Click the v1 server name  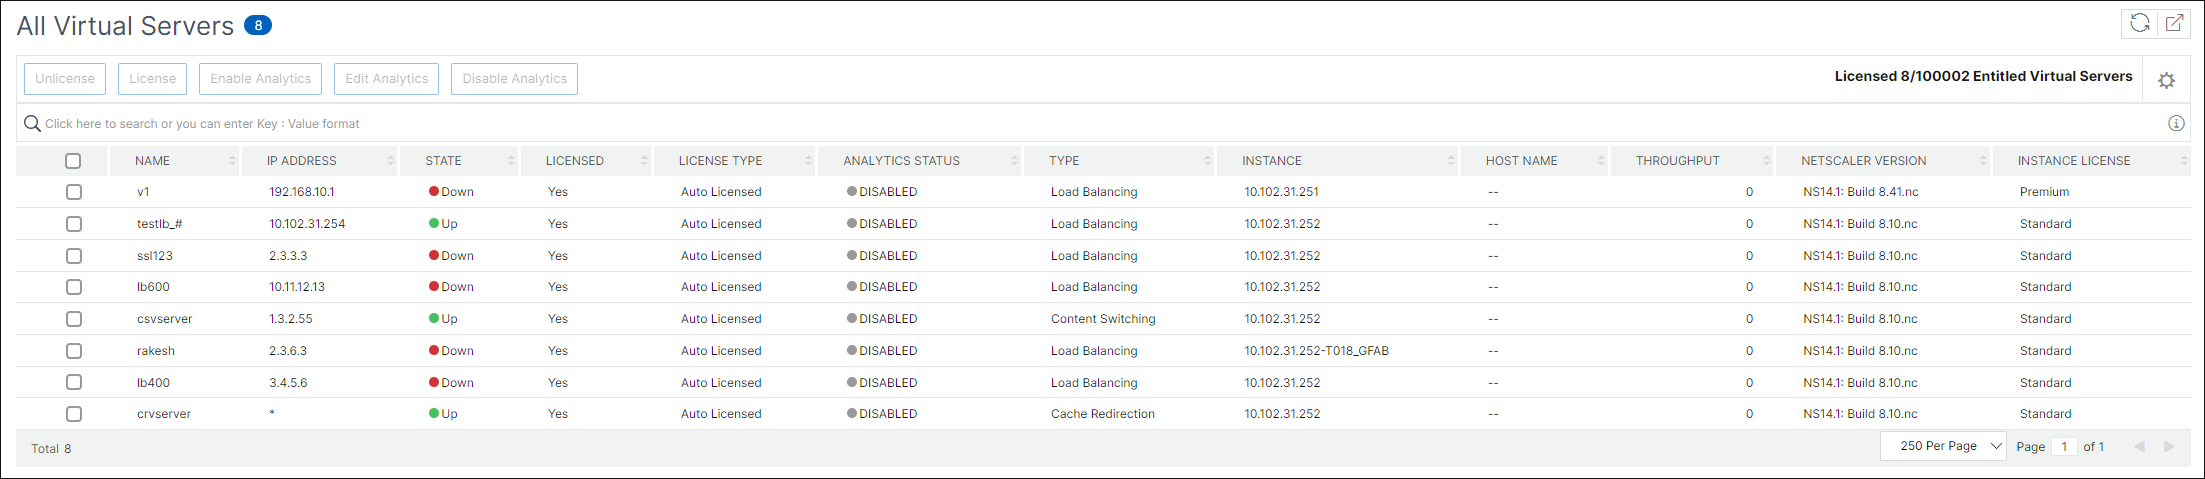pos(143,192)
